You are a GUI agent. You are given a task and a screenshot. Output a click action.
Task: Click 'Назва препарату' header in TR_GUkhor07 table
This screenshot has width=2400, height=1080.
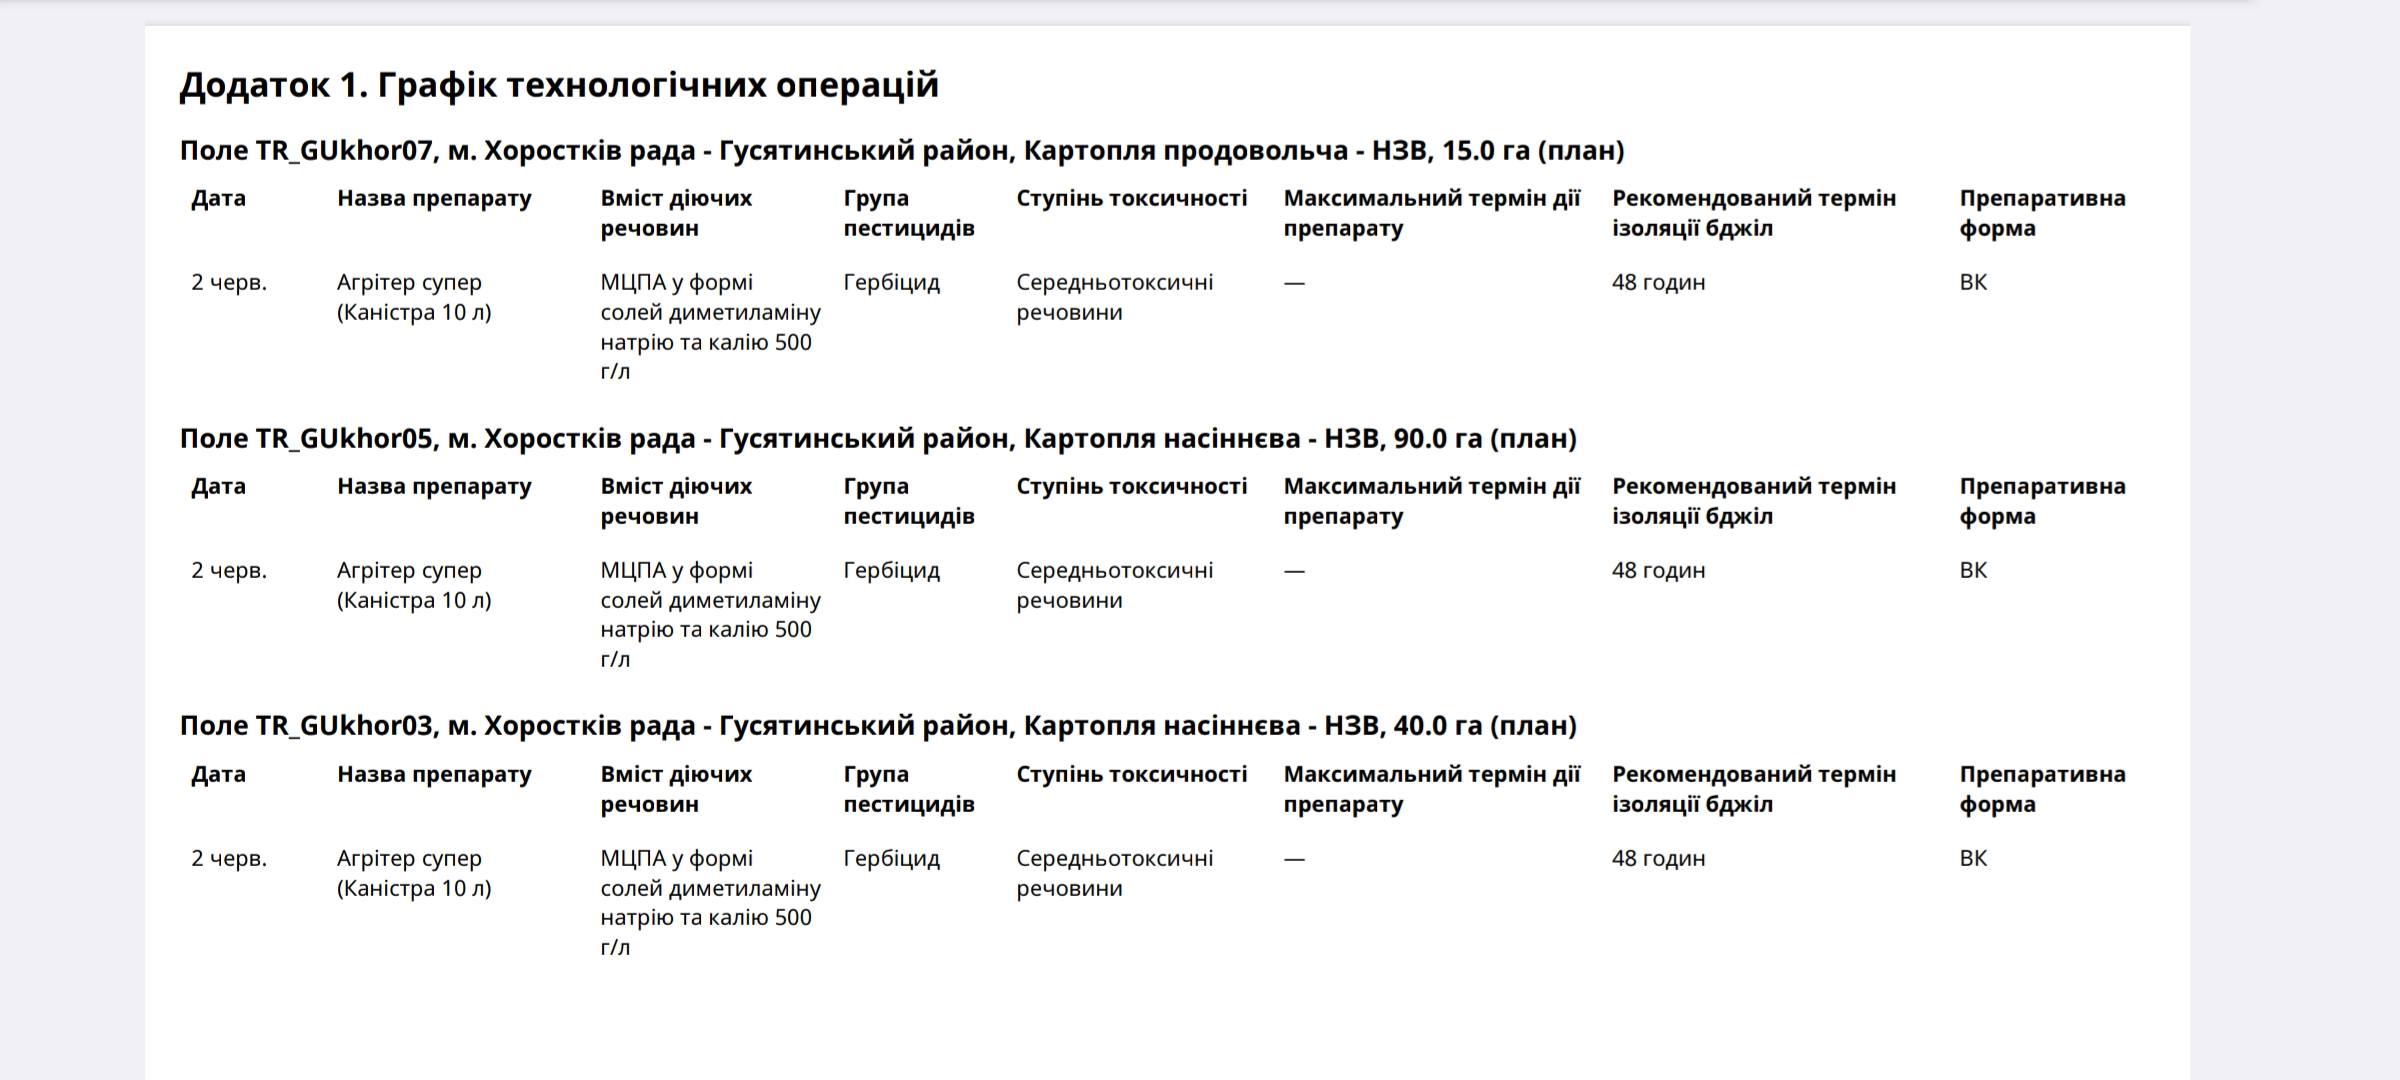coord(434,199)
